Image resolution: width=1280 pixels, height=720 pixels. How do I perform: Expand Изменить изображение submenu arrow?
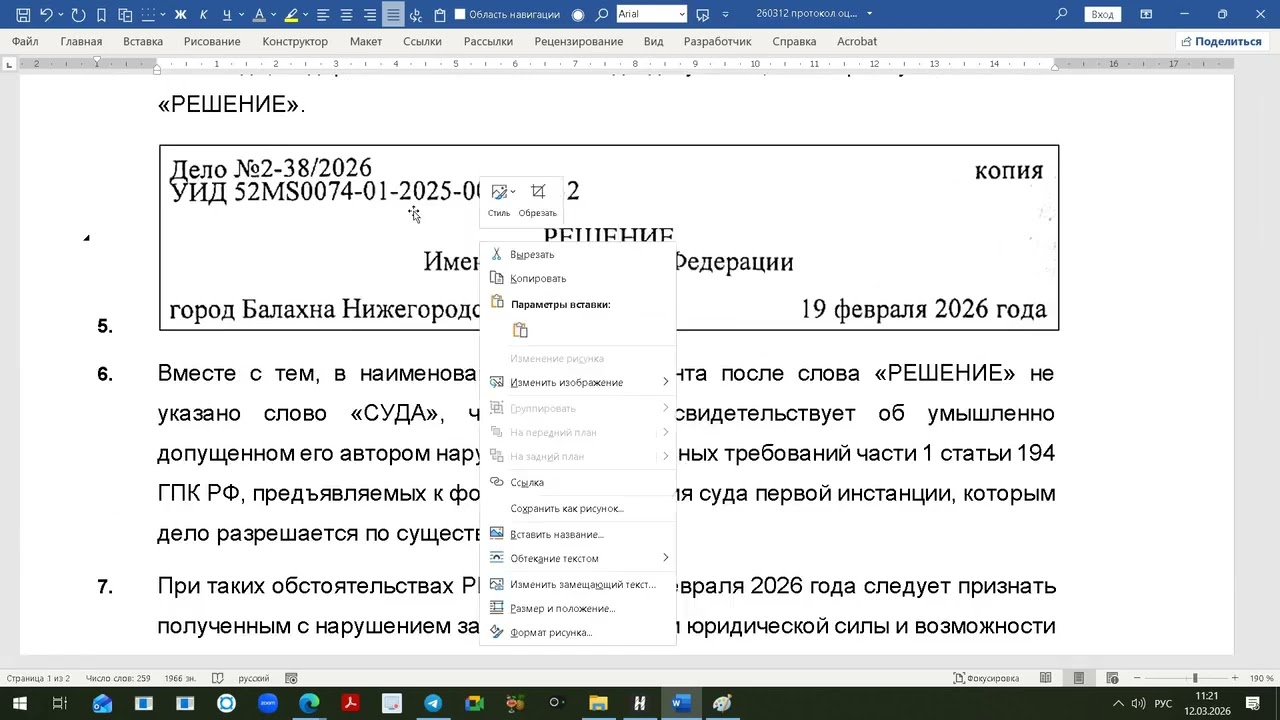click(x=665, y=382)
